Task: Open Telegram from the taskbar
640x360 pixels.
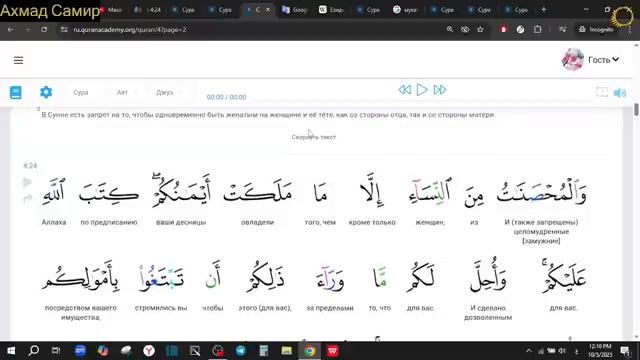Action: click(x=241, y=351)
